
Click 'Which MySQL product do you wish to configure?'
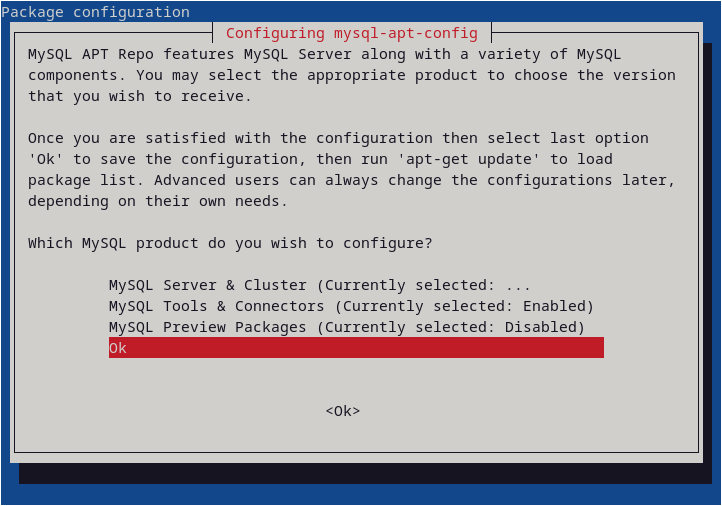click(230, 243)
